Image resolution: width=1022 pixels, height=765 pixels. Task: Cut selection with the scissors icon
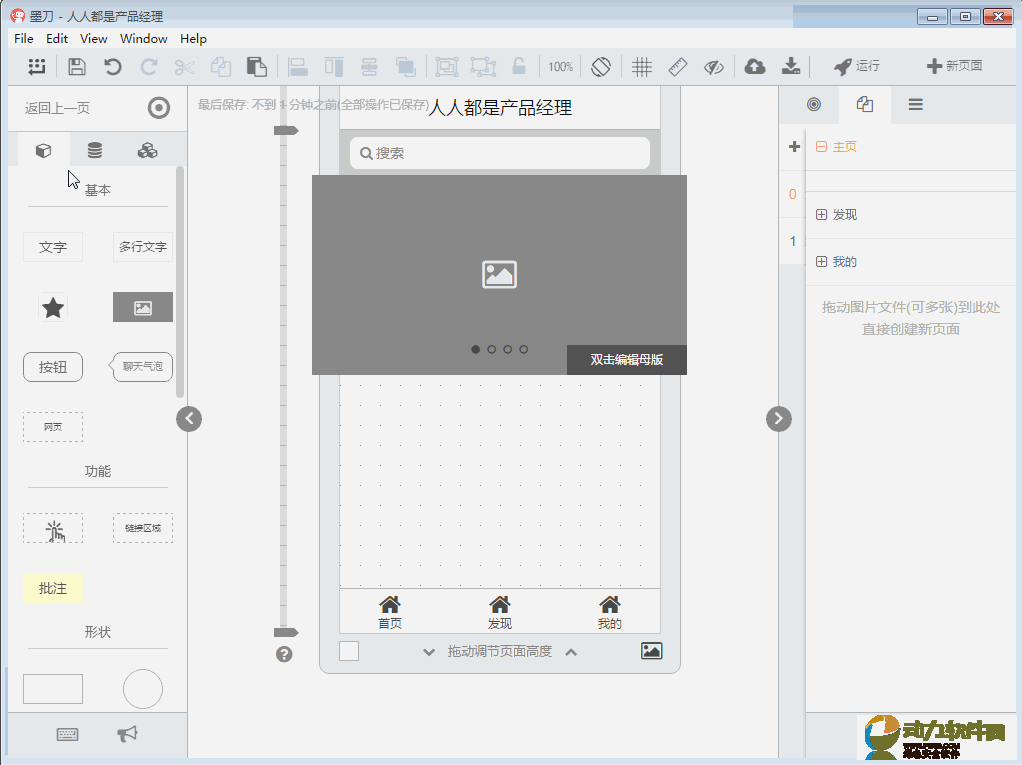[184, 66]
